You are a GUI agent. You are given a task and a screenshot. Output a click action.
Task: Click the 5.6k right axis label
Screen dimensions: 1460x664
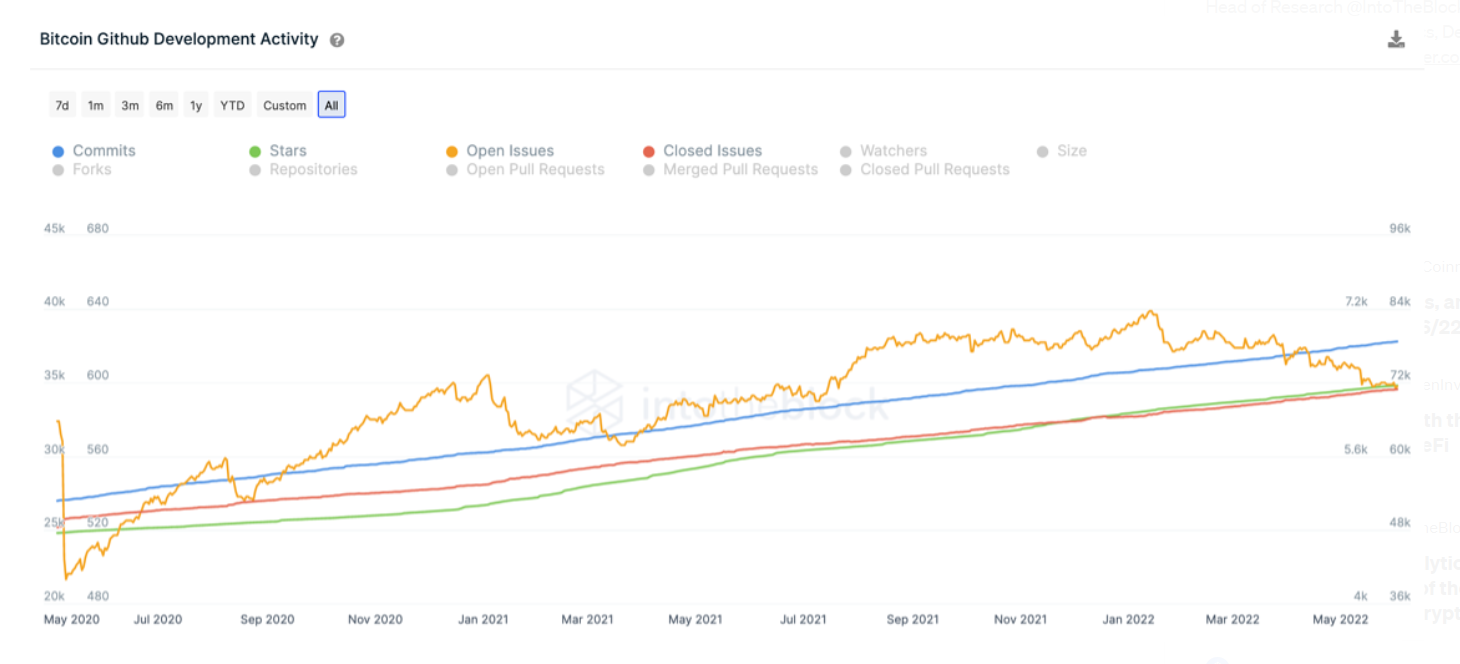pos(1355,450)
